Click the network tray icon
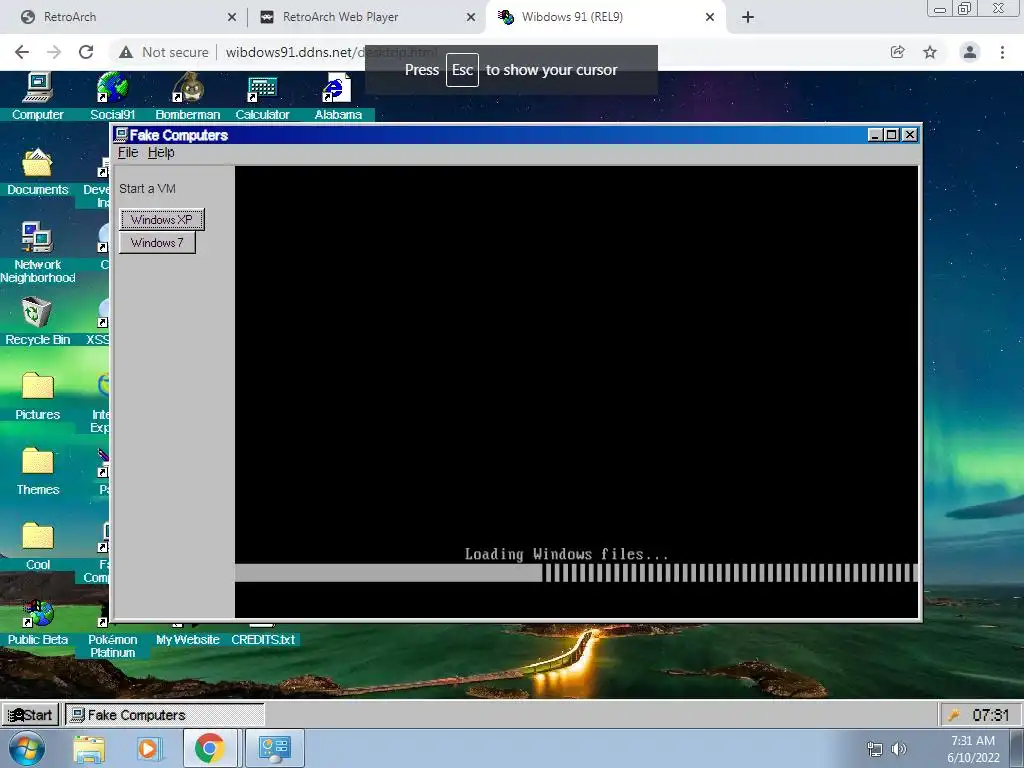Image resolution: width=1024 pixels, height=768 pixels. click(x=874, y=749)
